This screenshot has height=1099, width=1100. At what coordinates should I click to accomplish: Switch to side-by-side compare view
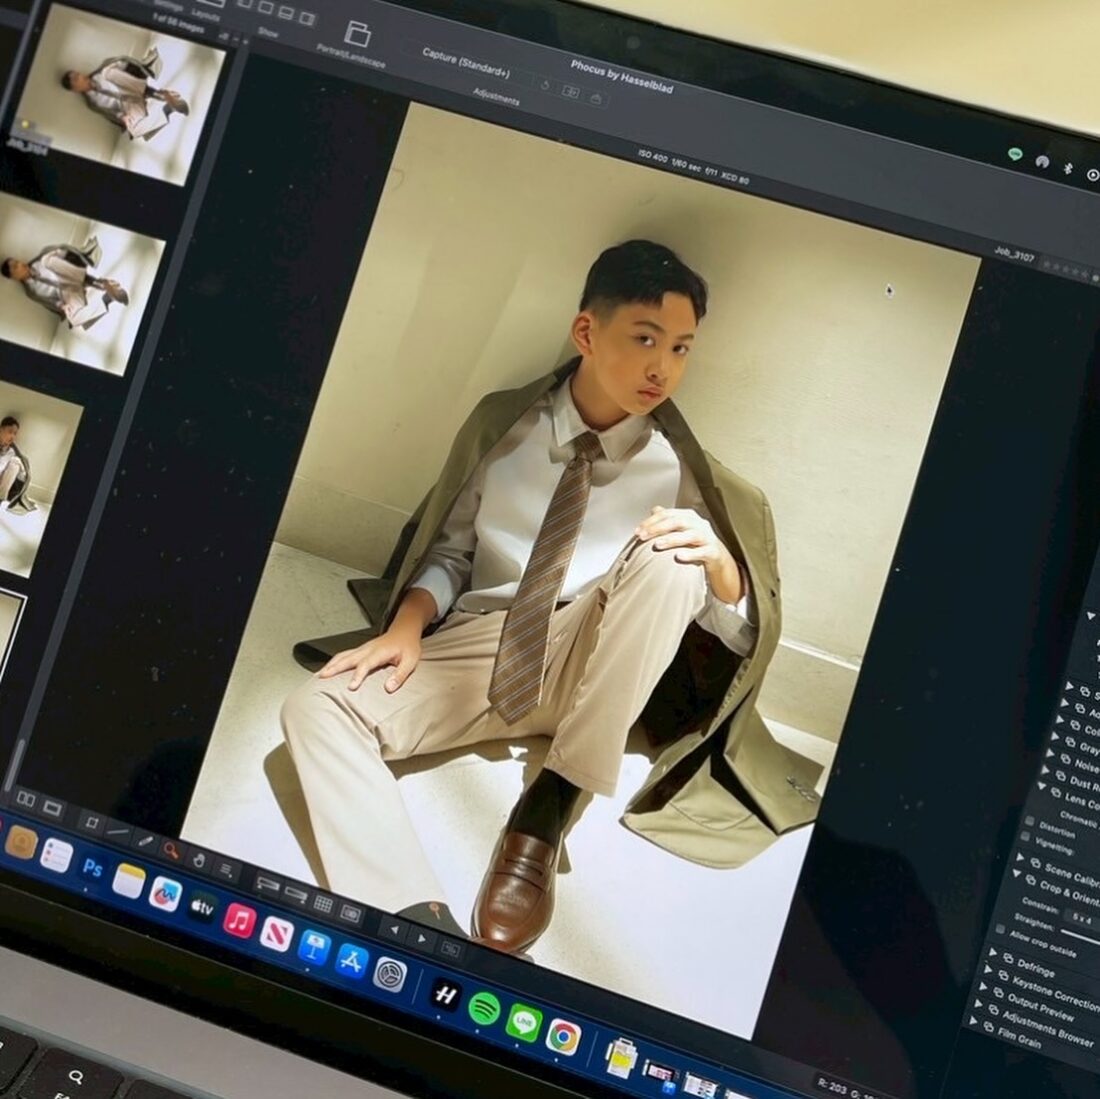pos(26,799)
